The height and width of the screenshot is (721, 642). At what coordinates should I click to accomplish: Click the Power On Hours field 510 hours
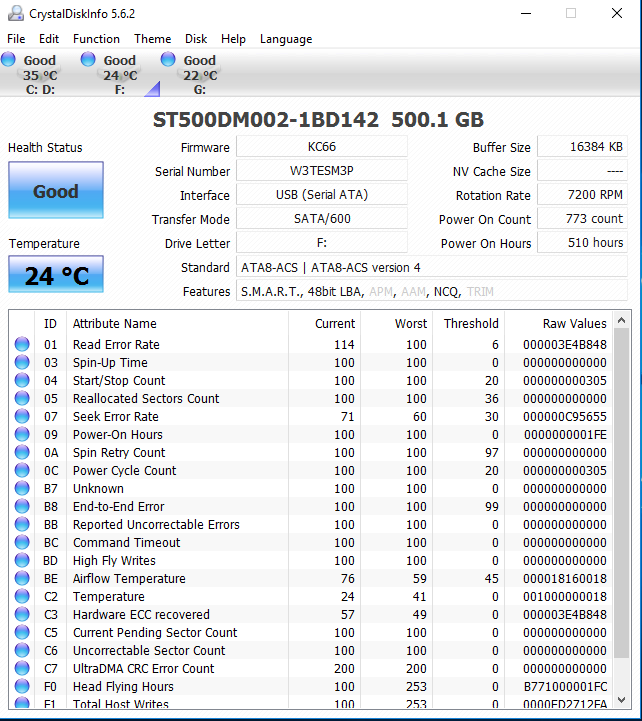click(582, 242)
